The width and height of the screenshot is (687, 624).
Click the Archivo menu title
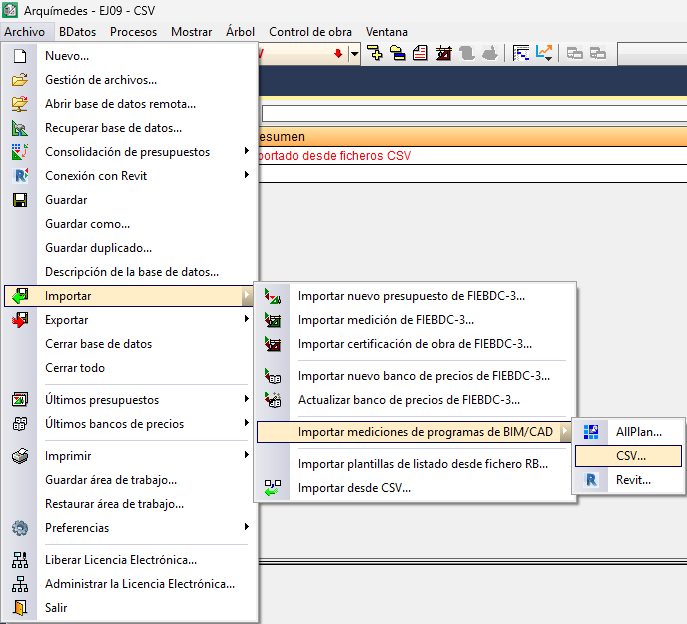[x=25, y=32]
